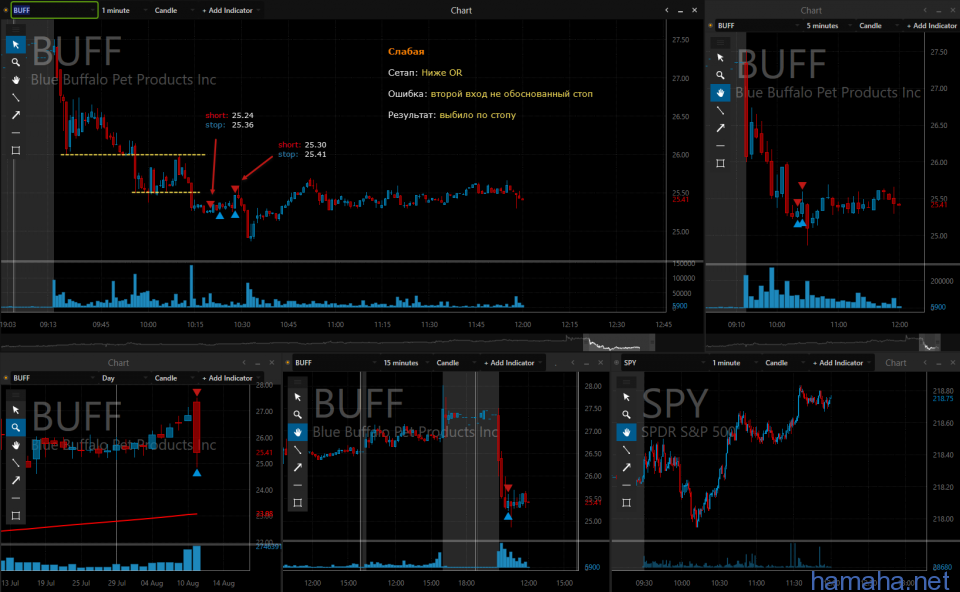Viewport: 960px width, 592px height.
Task: Select the horizontal line tool in the BUFF Day chart
Action: (x=15, y=498)
